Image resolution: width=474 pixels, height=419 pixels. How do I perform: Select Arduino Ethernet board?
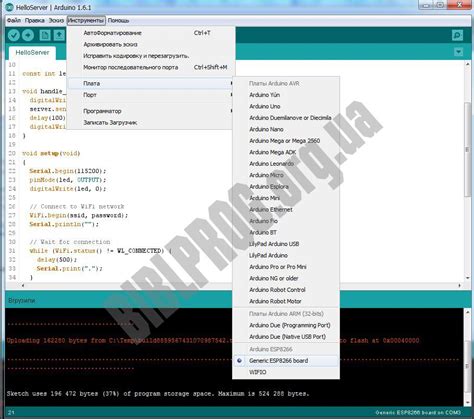click(x=286, y=210)
